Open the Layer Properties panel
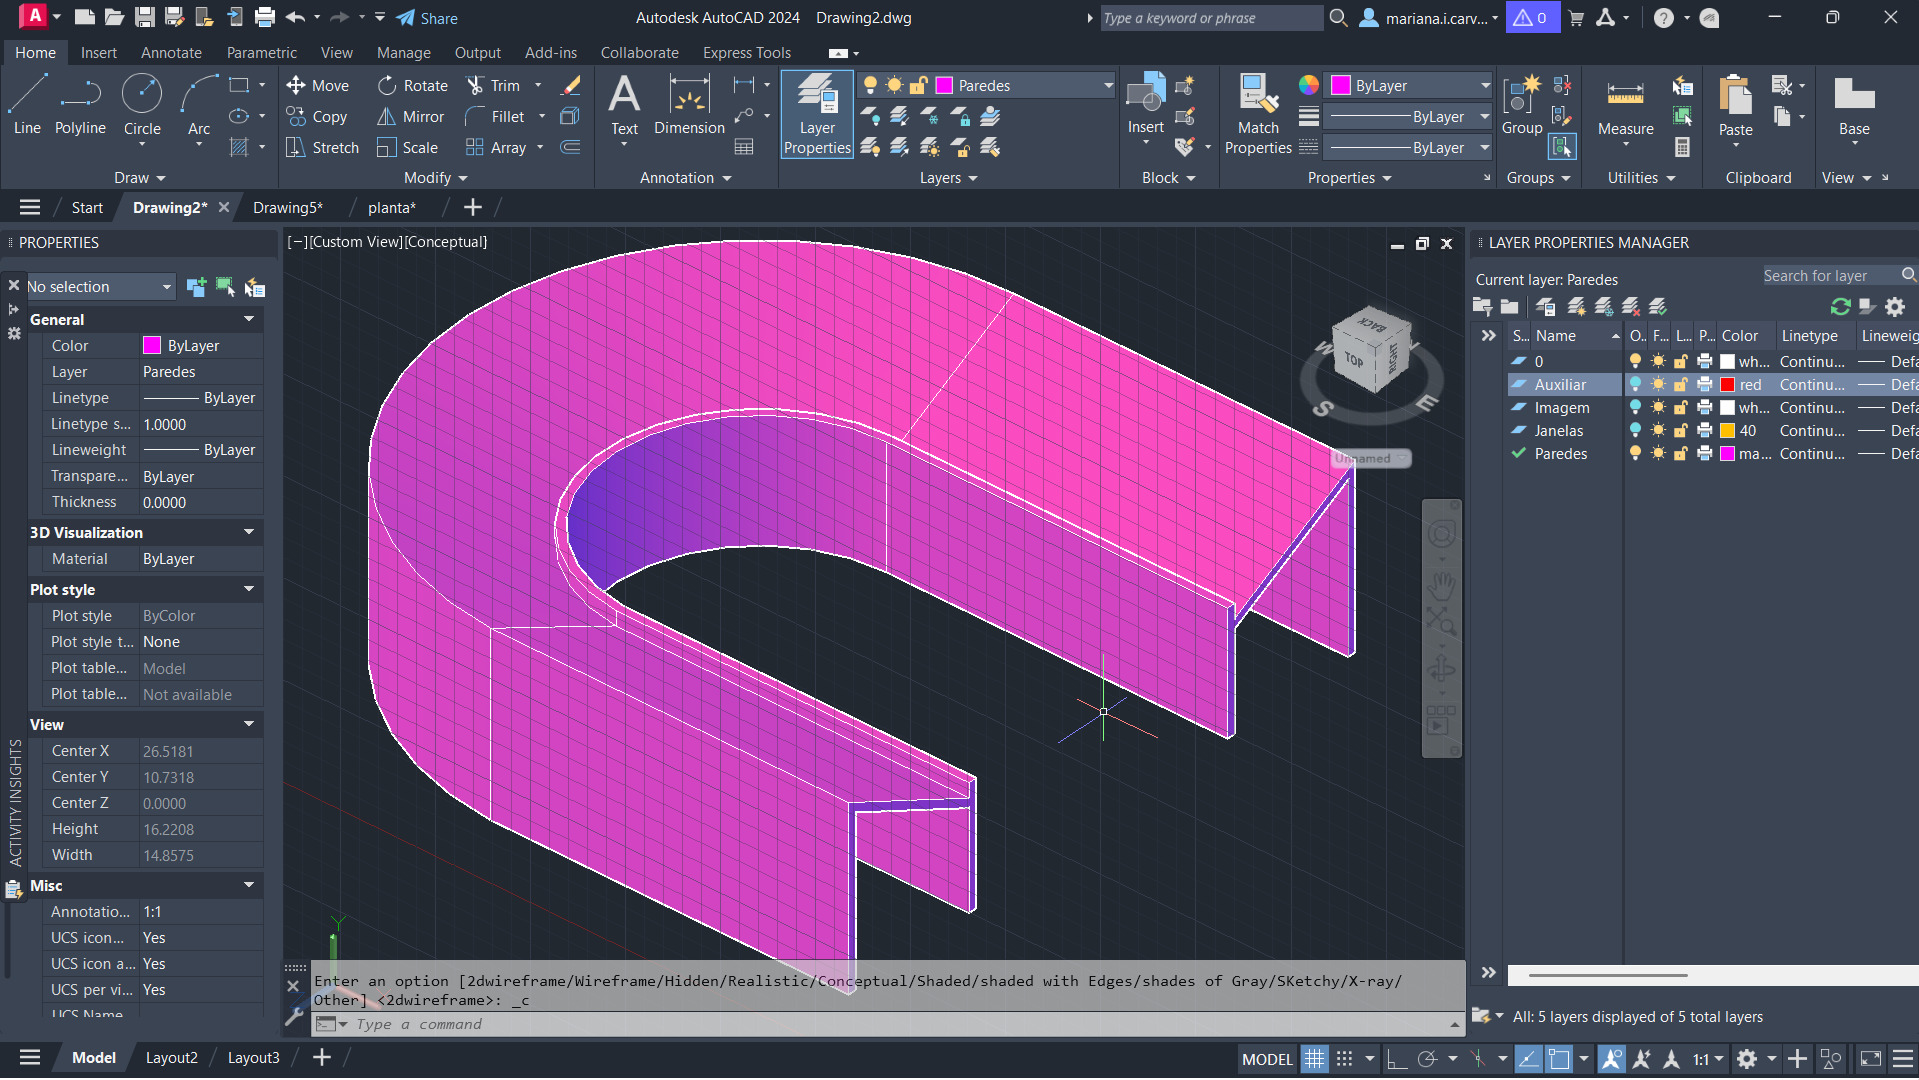The image size is (1919, 1080). tap(816, 114)
